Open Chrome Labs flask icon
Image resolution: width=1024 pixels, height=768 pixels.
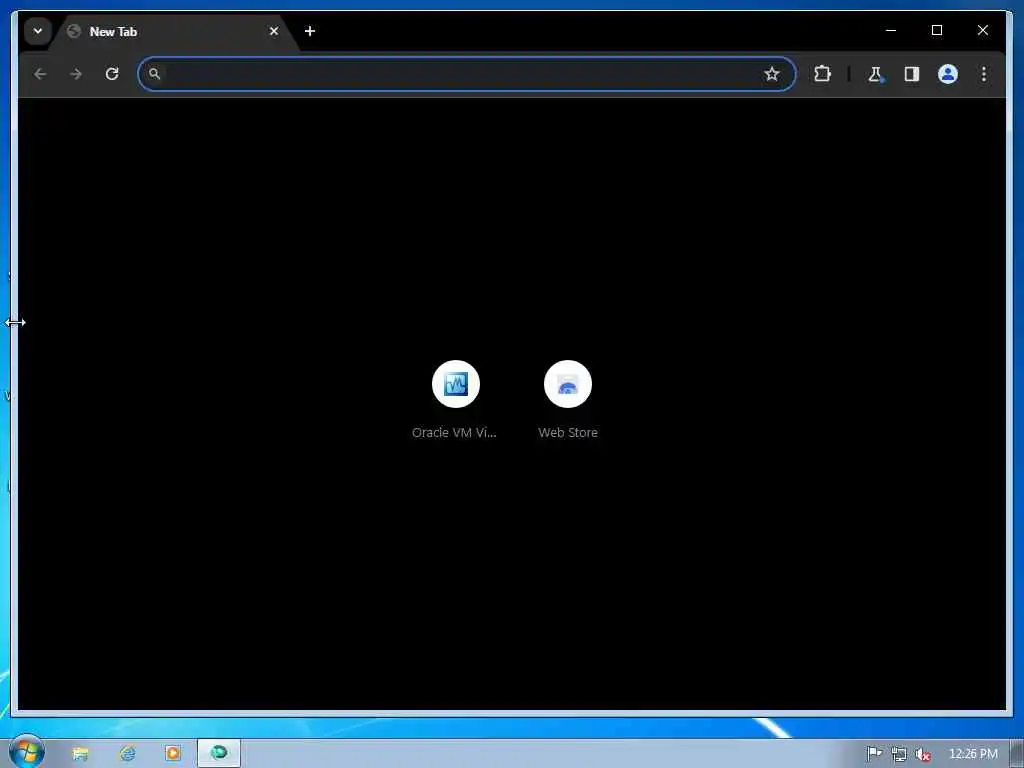876,74
